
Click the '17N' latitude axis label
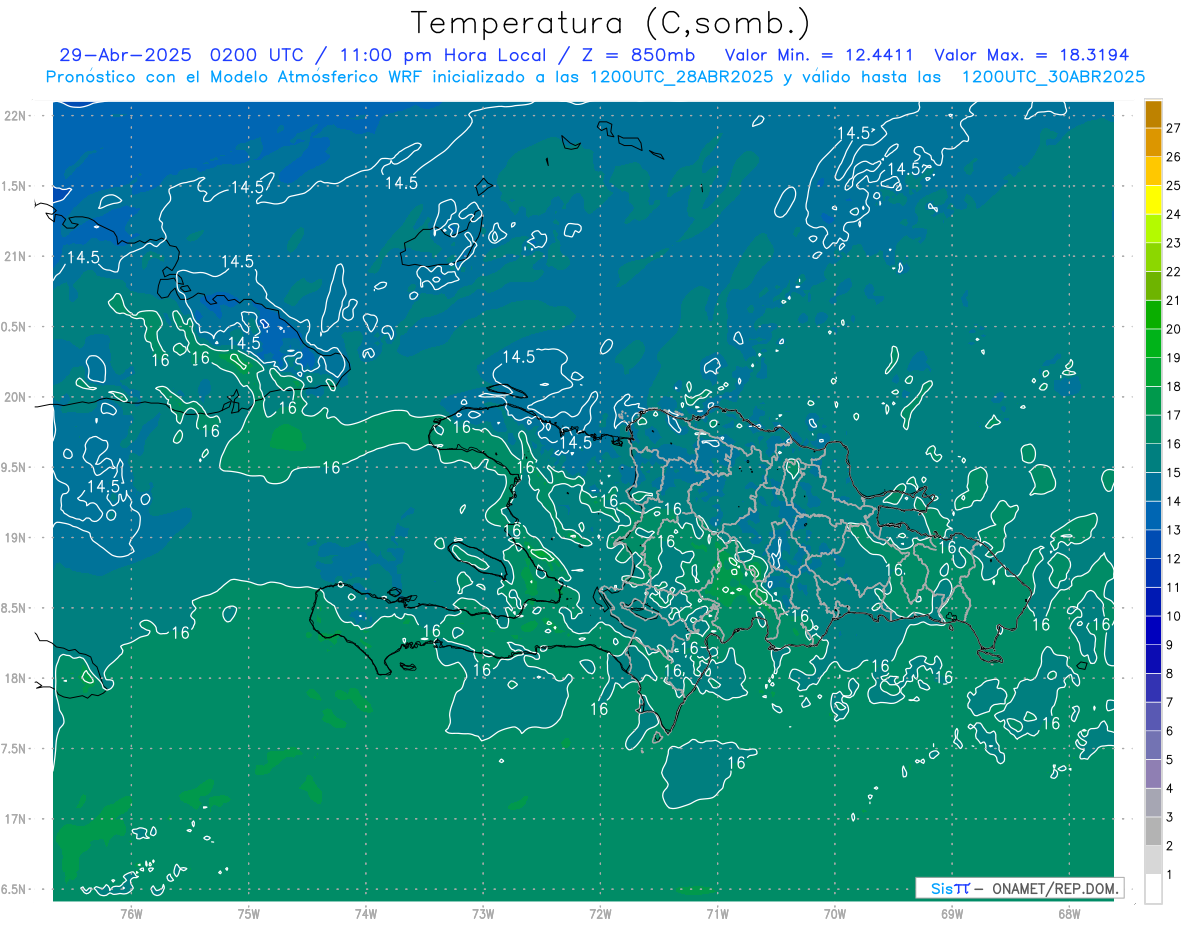coord(14,819)
